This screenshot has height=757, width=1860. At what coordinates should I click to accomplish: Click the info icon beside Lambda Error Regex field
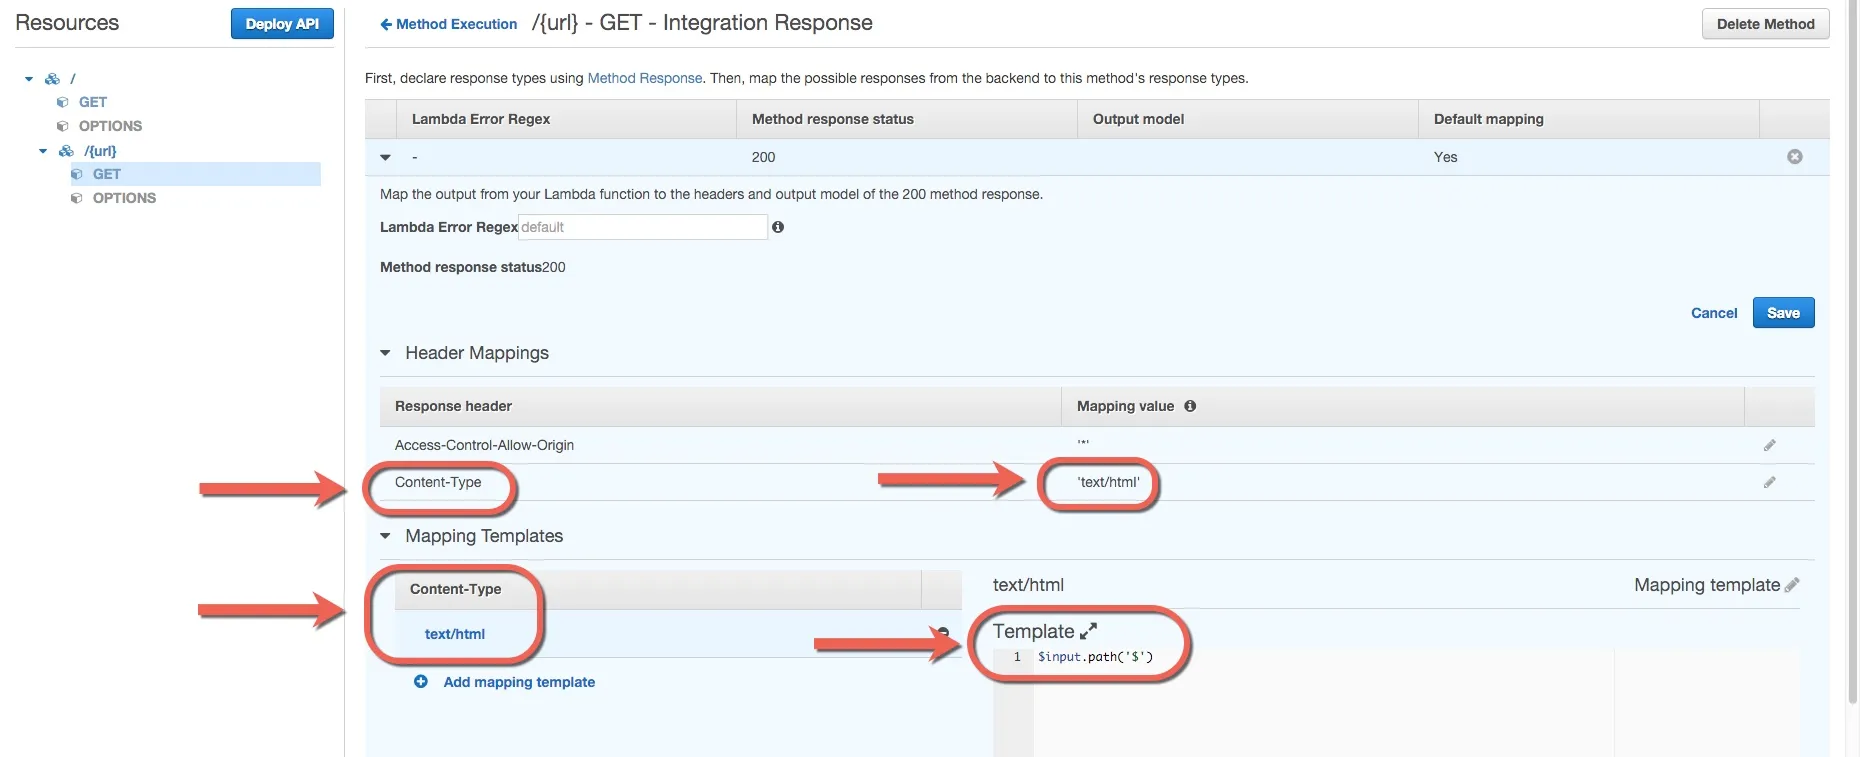tap(778, 227)
